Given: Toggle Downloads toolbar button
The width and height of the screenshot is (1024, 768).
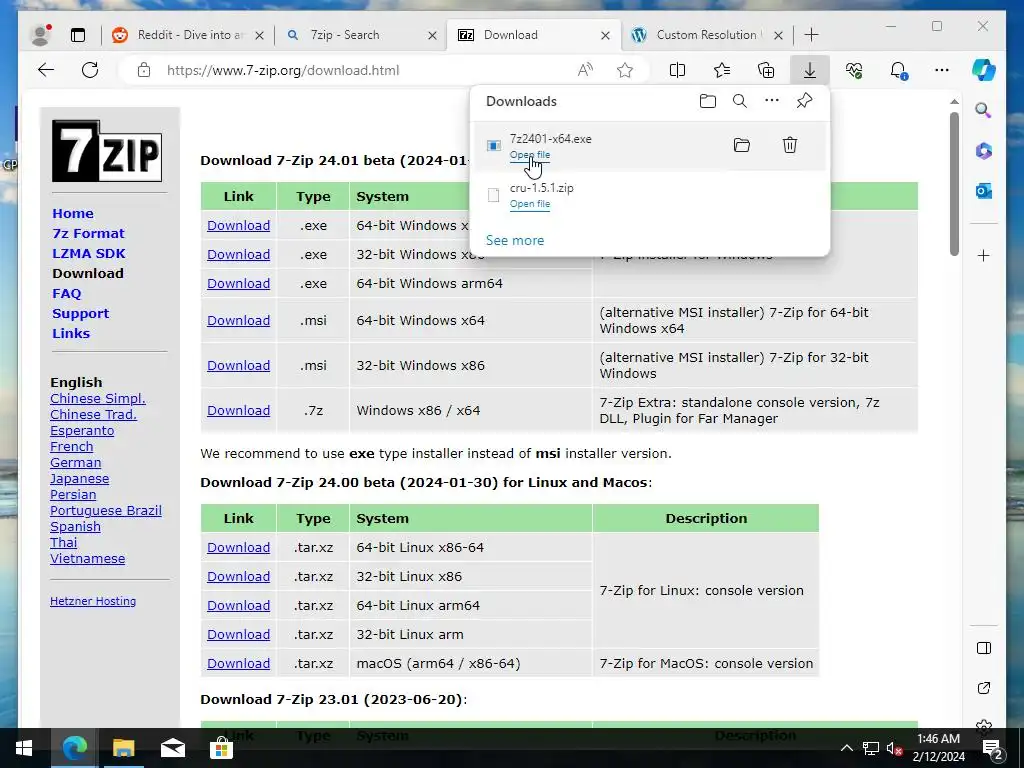Looking at the screenshot, I should coord(810,70).
